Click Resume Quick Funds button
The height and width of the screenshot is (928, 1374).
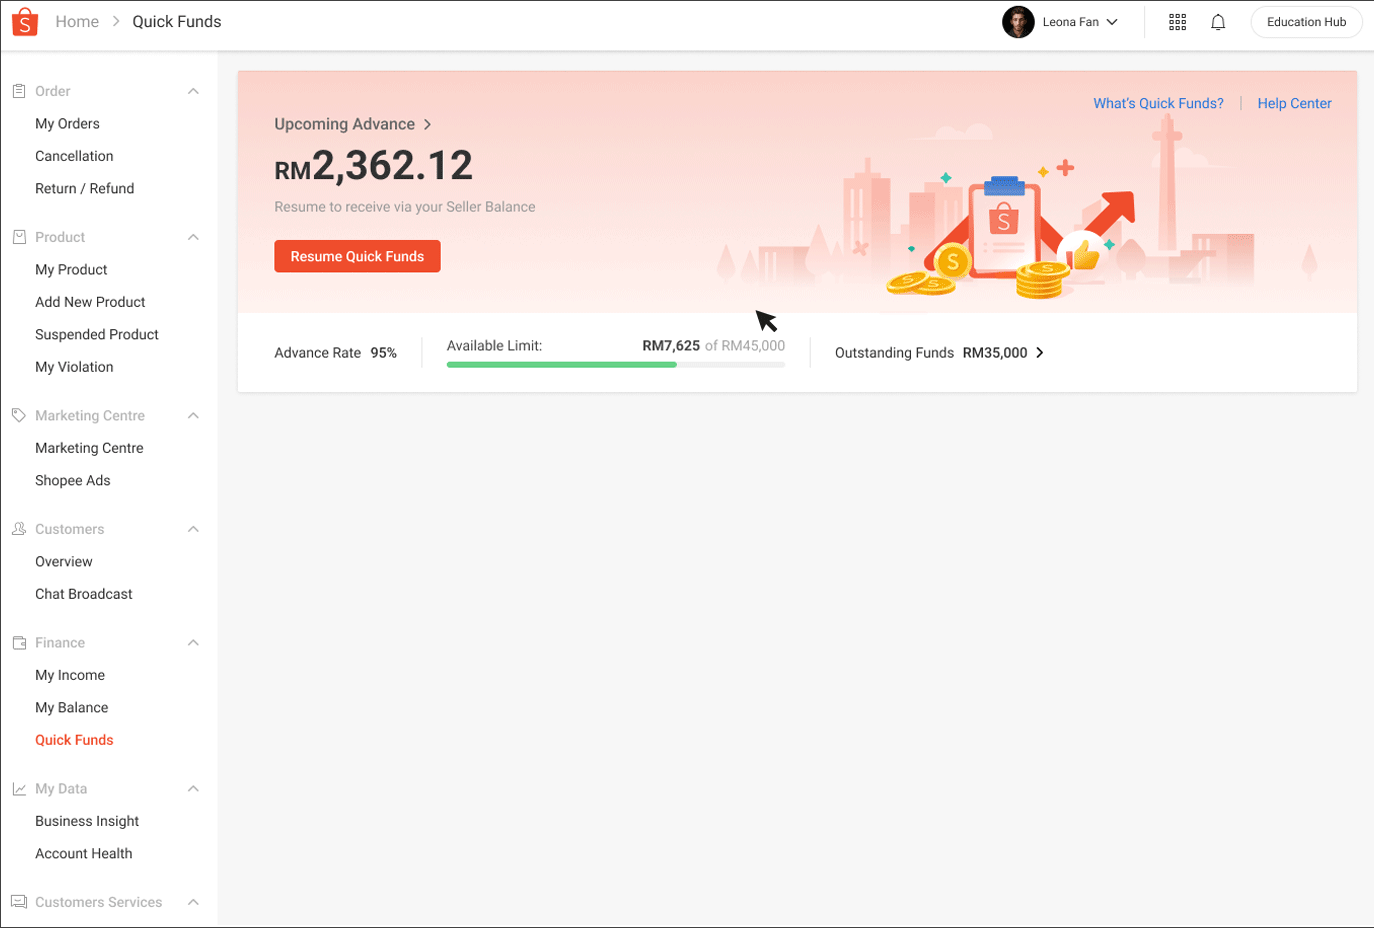357,256
